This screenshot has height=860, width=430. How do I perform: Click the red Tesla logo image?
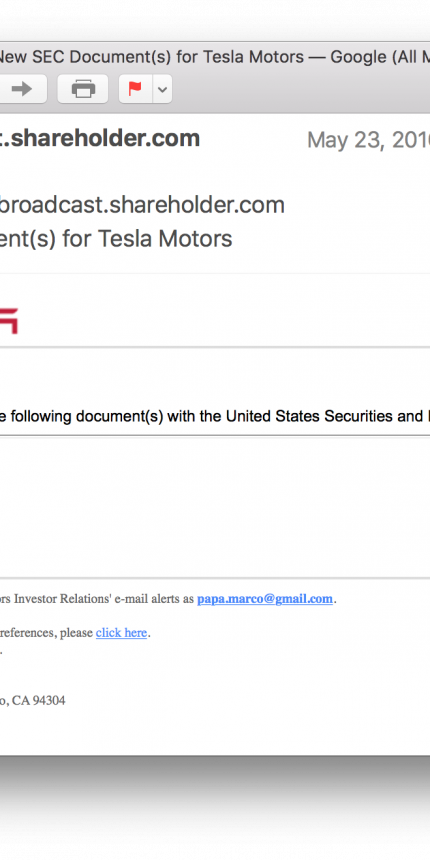click(9, 321)
